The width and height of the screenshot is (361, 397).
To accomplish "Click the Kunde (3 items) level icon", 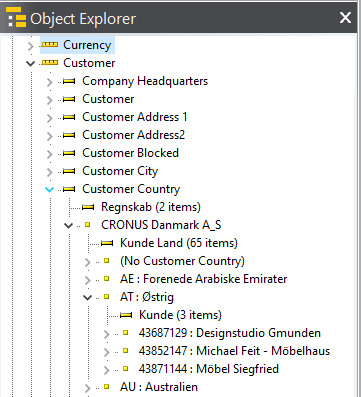I will click(x=126, y=315).
